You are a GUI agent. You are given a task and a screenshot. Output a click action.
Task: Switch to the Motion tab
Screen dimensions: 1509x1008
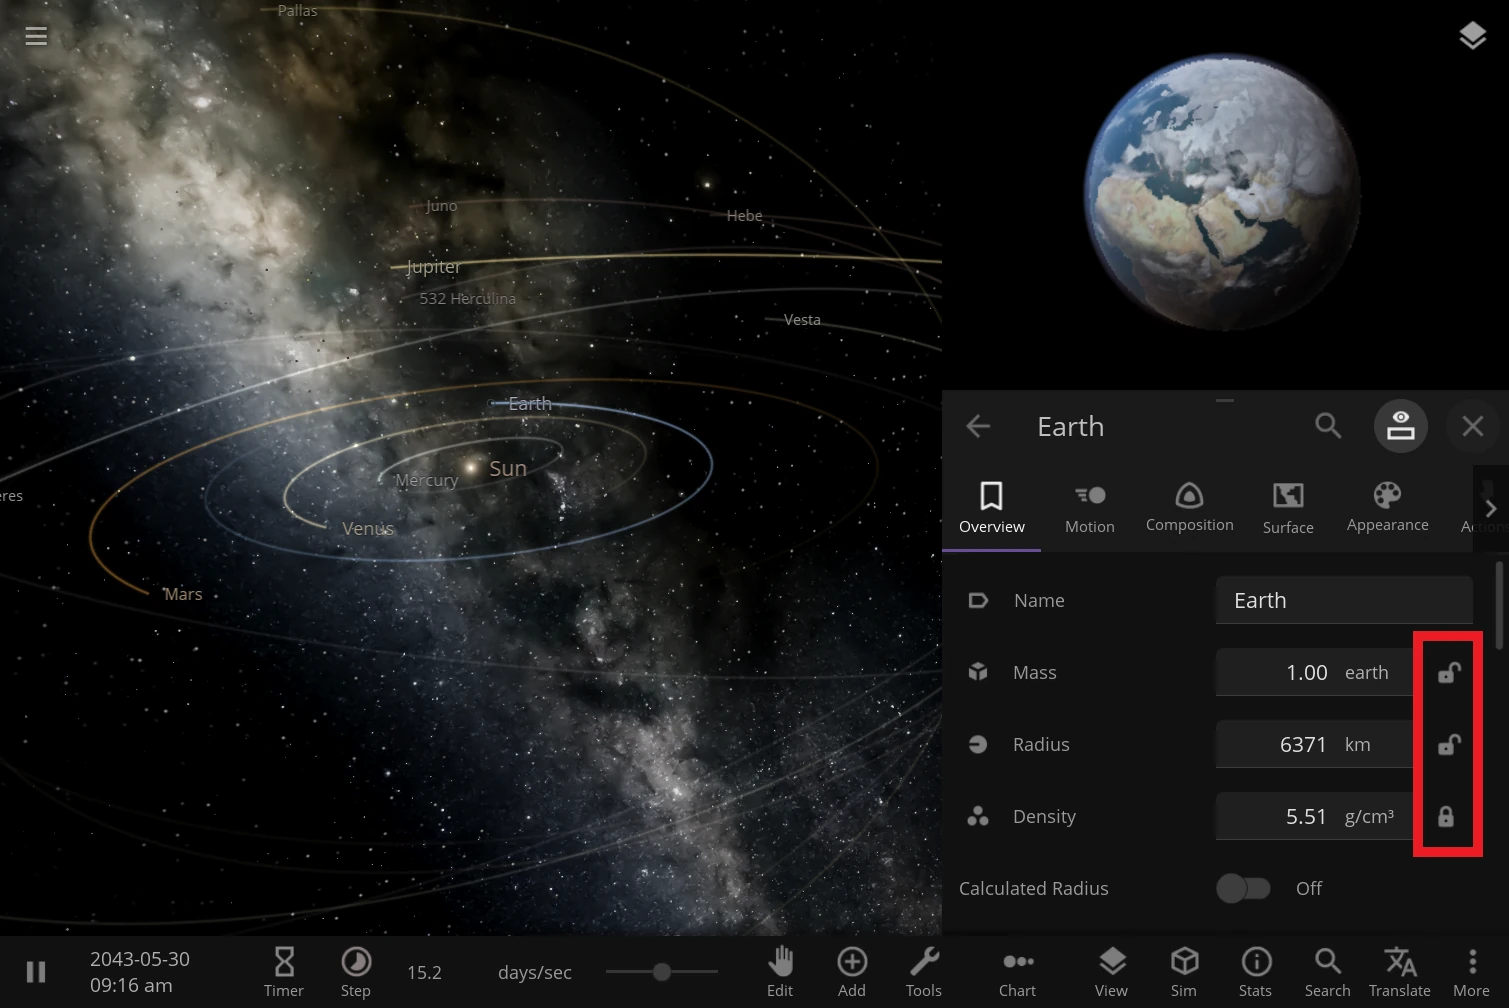coord(1090,508)
